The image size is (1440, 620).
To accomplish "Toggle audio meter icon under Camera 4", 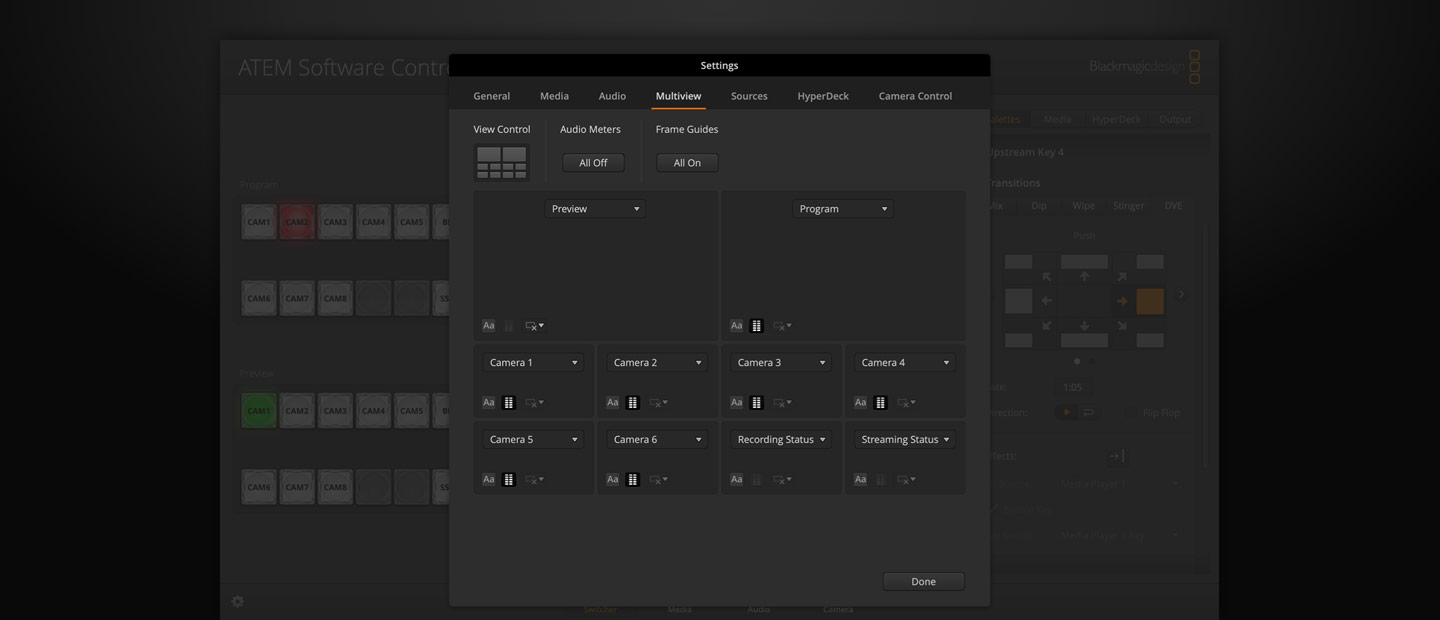I will tap(881, 403).
